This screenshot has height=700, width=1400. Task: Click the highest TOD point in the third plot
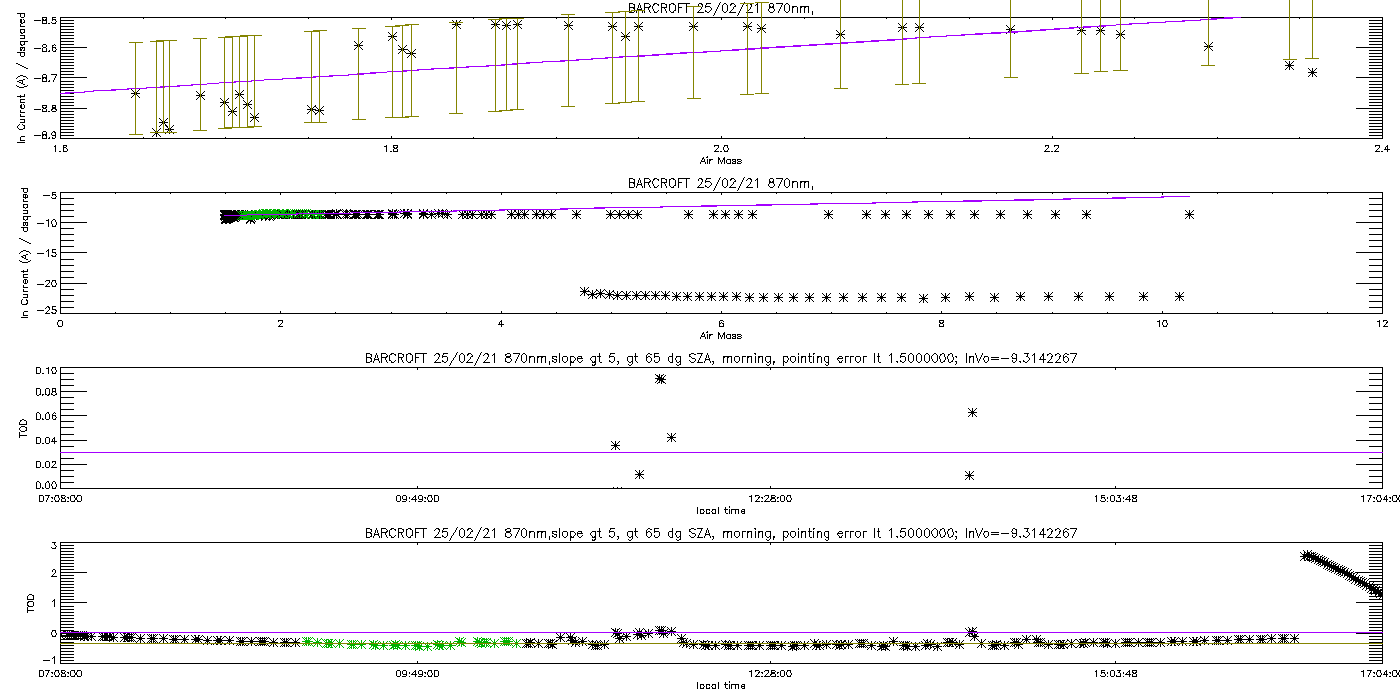coord(660,379)
